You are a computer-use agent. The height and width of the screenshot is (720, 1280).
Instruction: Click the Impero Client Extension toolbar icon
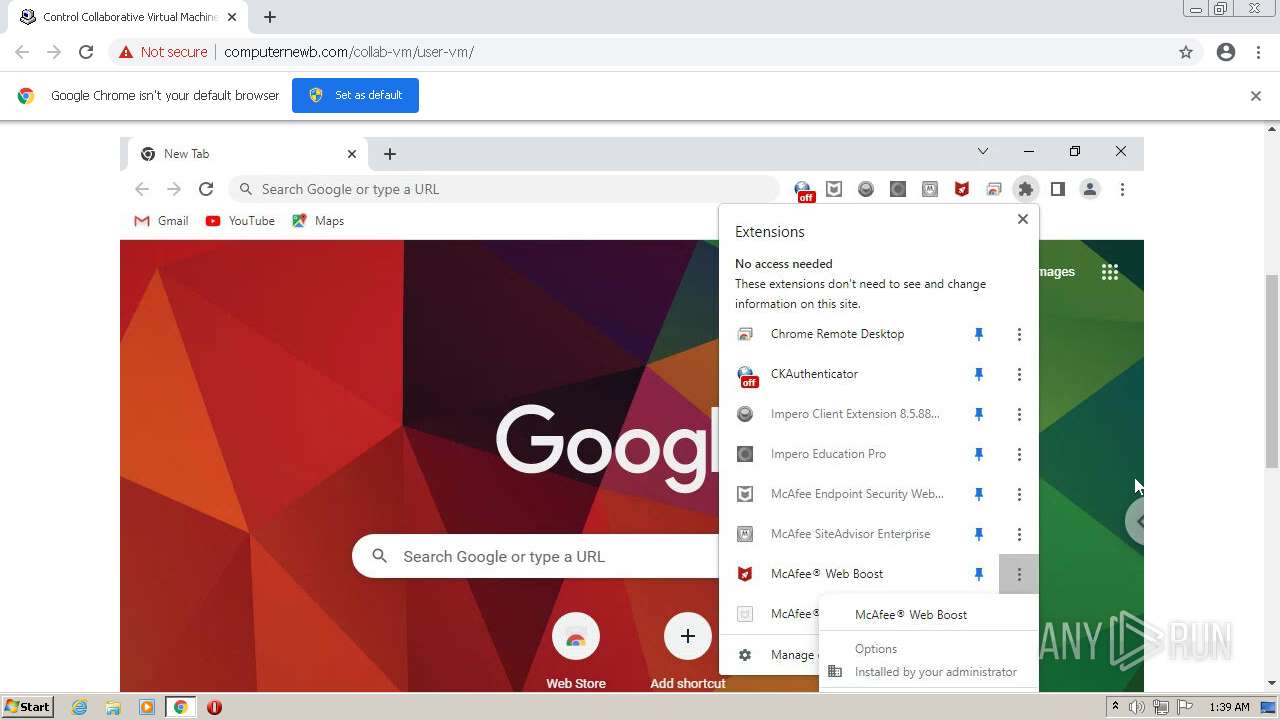pyautogui.click(x=866, y=189)
